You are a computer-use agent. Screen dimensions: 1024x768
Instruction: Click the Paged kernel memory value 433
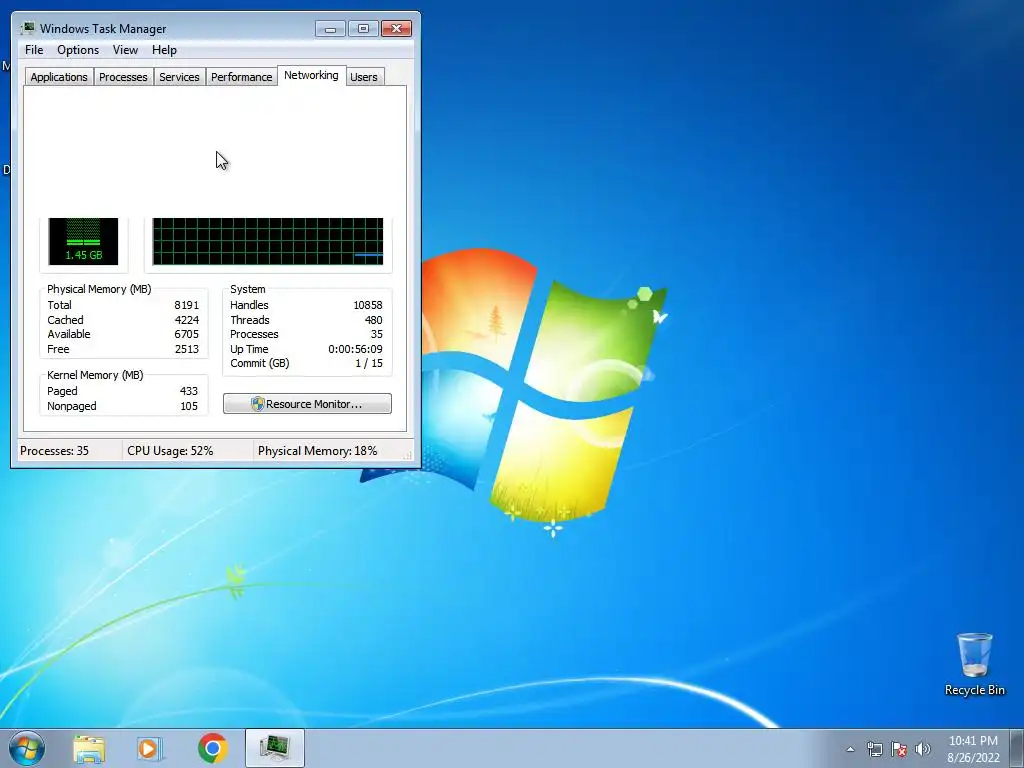(189, 391)
